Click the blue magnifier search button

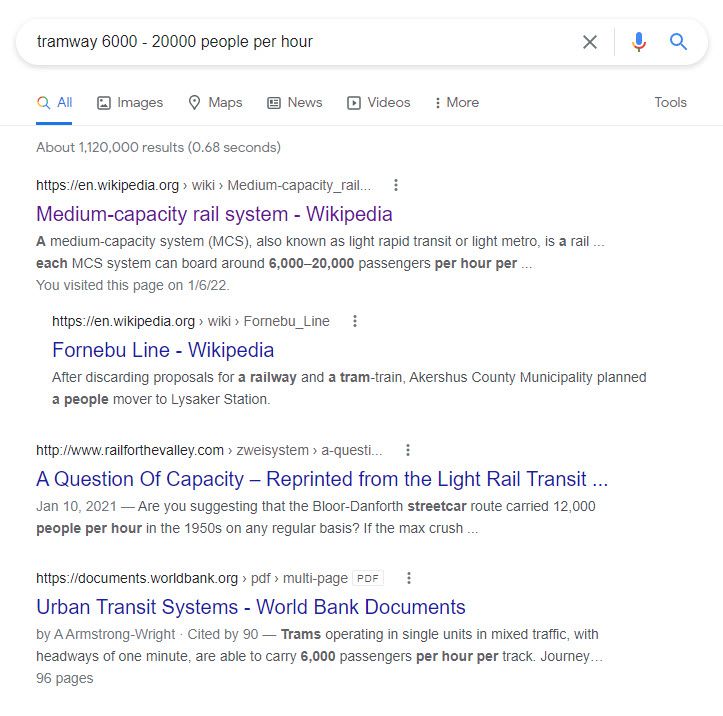pos(678,42)
